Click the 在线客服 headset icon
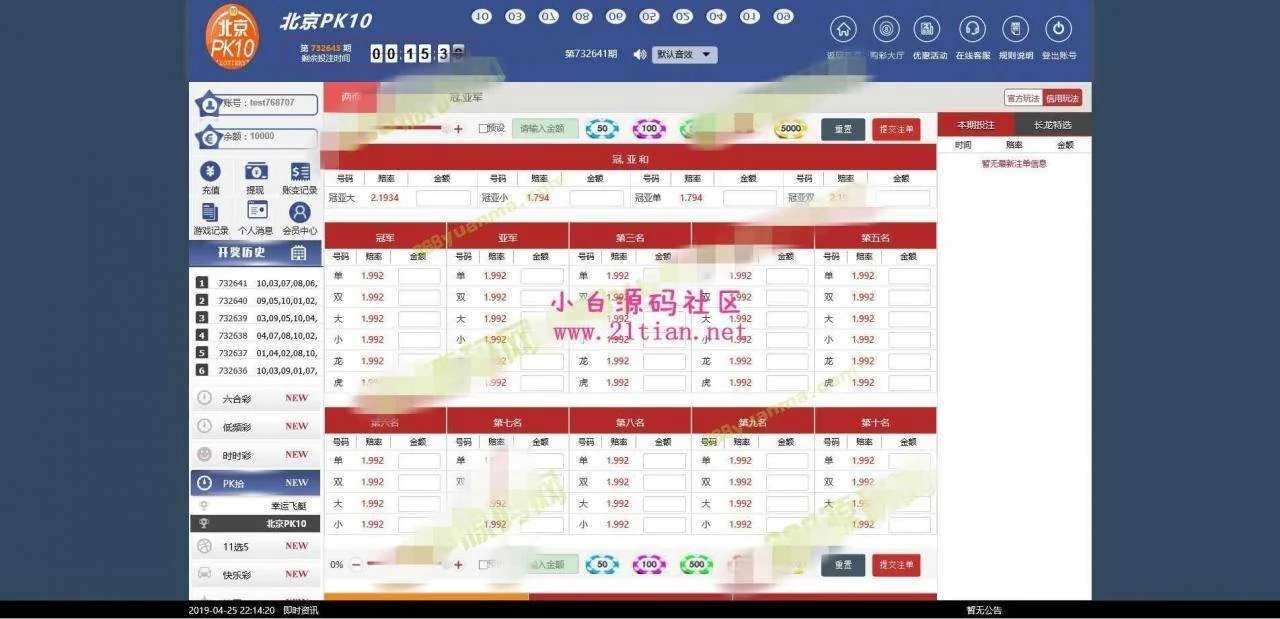The height and width of the screenshot is (619, 1280). (972, 30)
